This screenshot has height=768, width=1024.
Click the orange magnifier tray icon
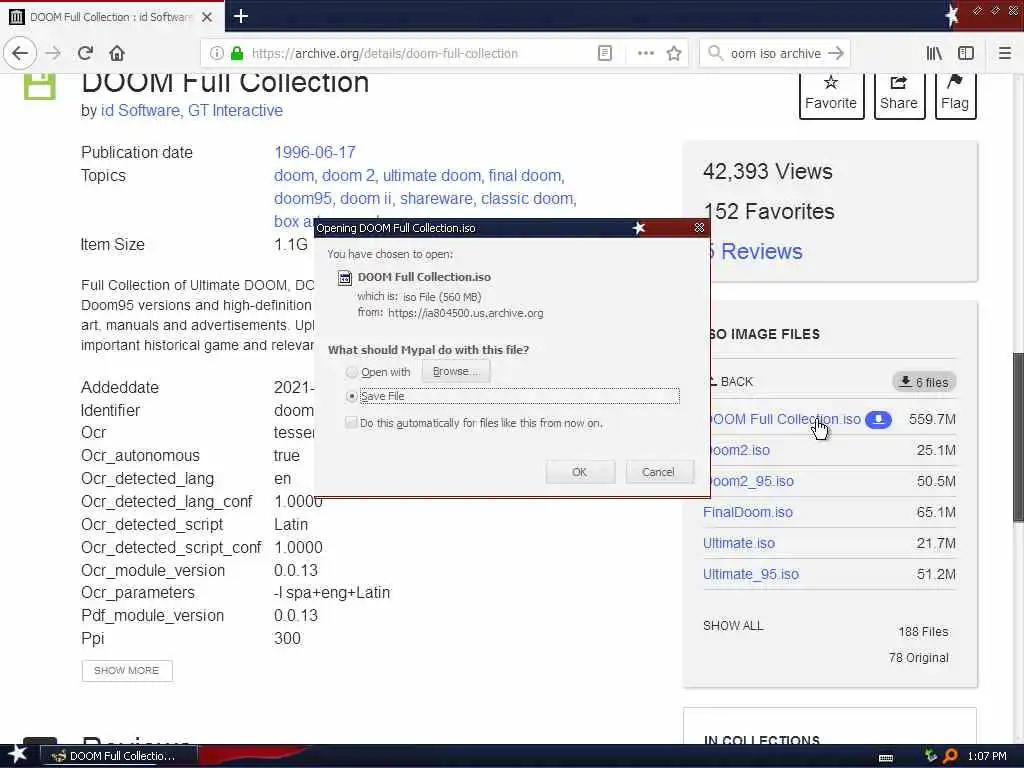(x=950, y=756)
